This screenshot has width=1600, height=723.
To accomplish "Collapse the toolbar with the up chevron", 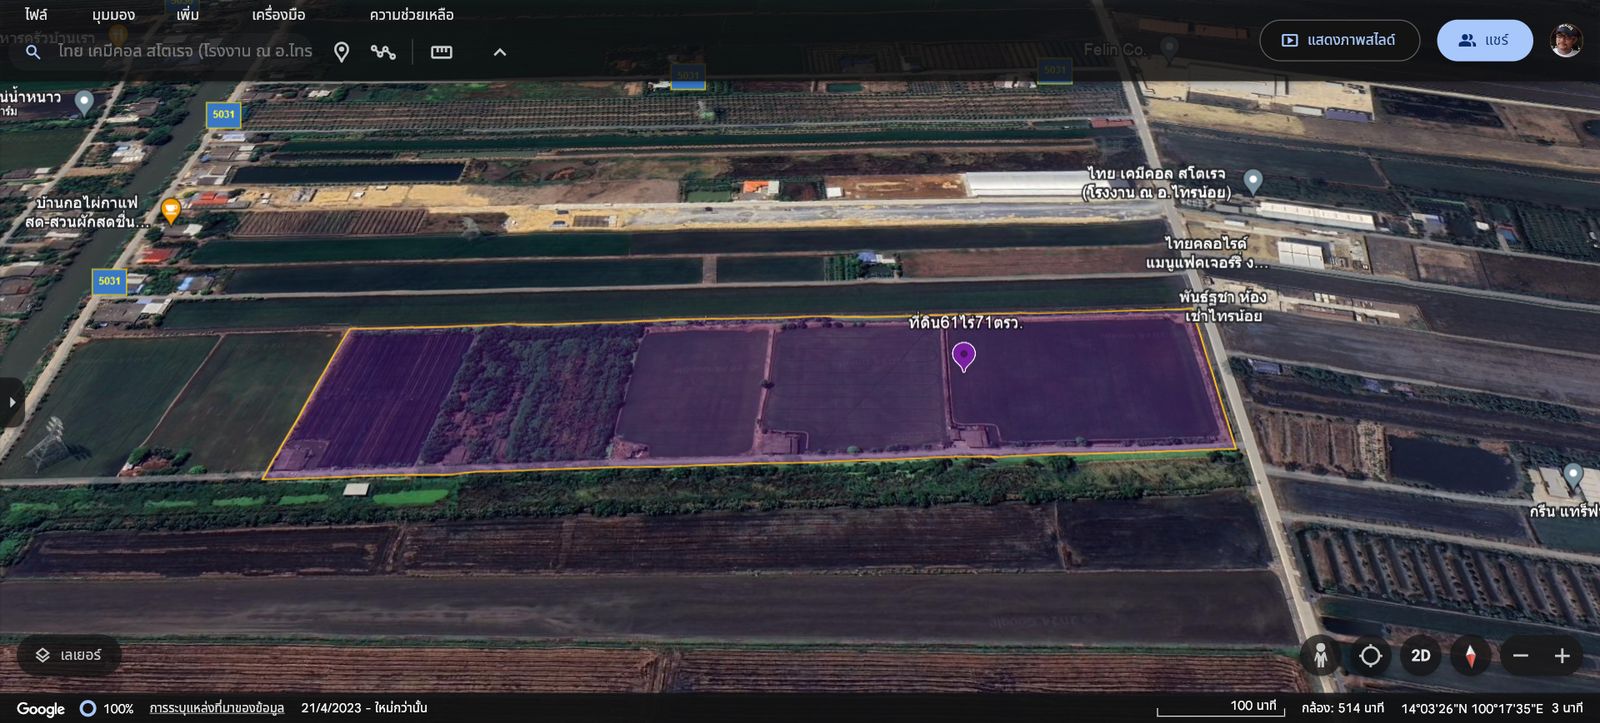I will coord(500,52).
